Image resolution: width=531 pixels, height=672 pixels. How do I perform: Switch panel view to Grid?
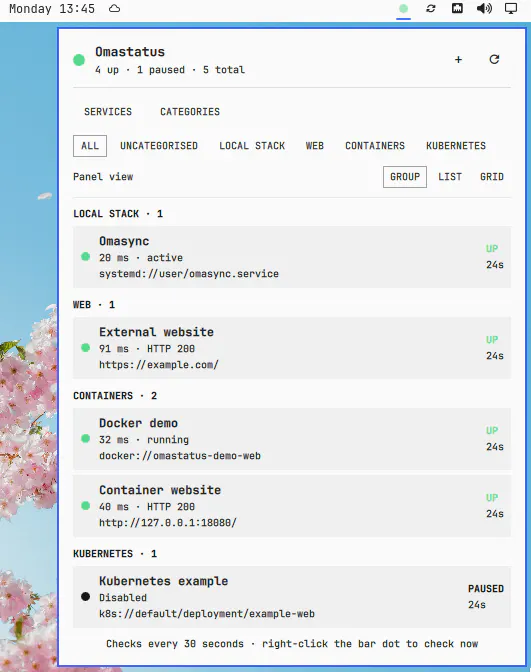click(x=492, y=177)
